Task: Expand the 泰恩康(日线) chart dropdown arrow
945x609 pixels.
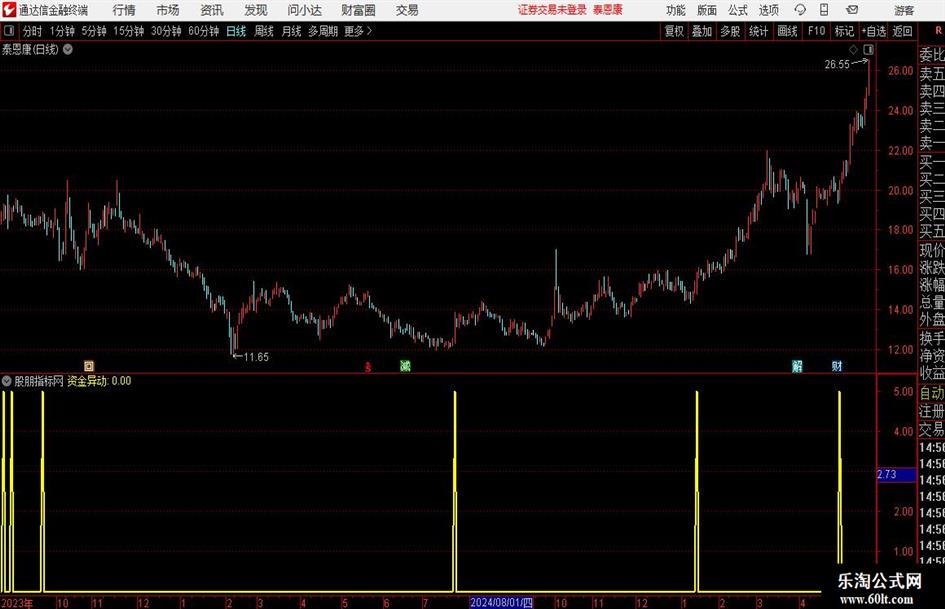Action: point(68,49)
